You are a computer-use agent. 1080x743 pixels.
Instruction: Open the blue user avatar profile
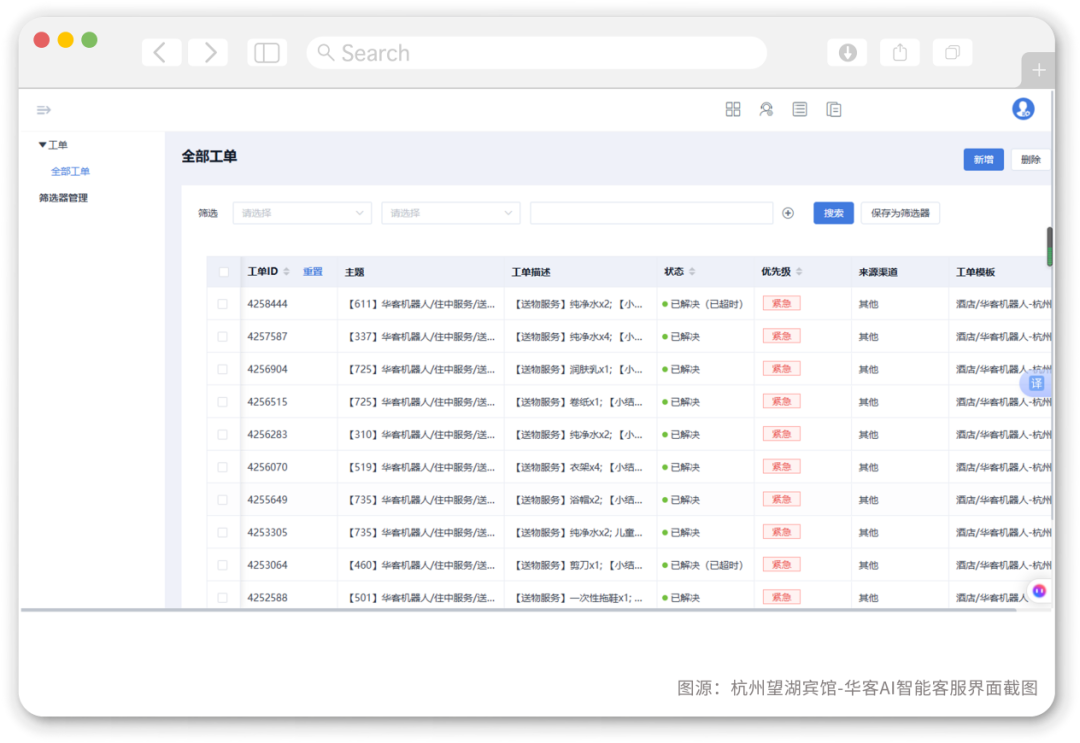pos(1023,109)
